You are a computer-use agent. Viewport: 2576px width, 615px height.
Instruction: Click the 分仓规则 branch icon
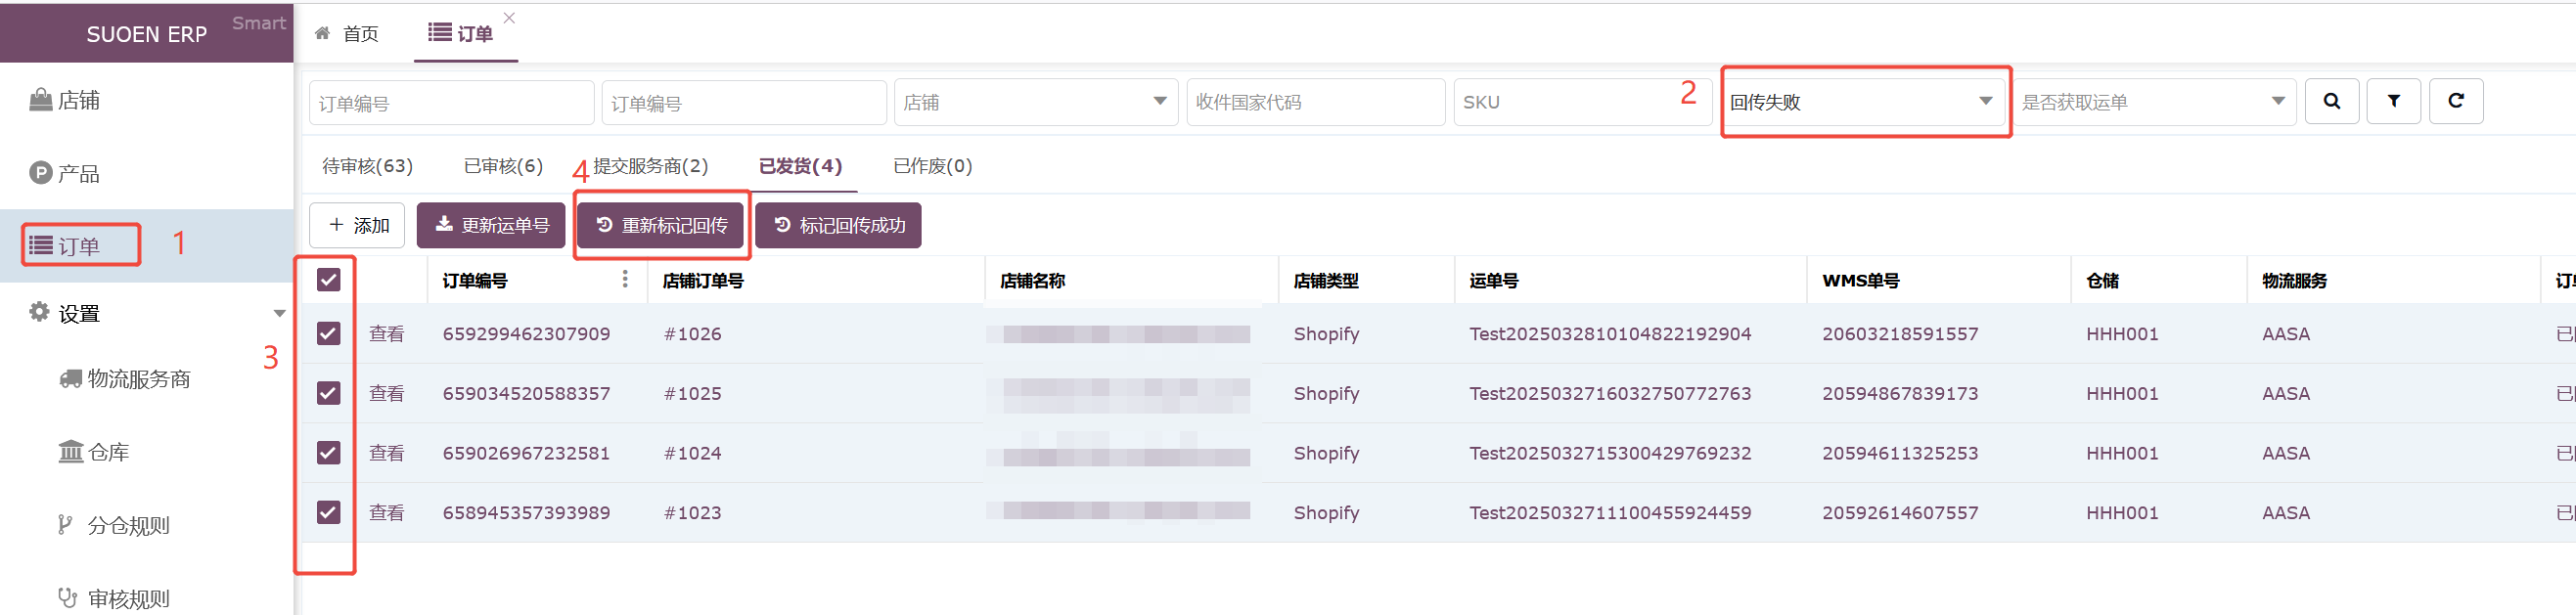(65, 525)
